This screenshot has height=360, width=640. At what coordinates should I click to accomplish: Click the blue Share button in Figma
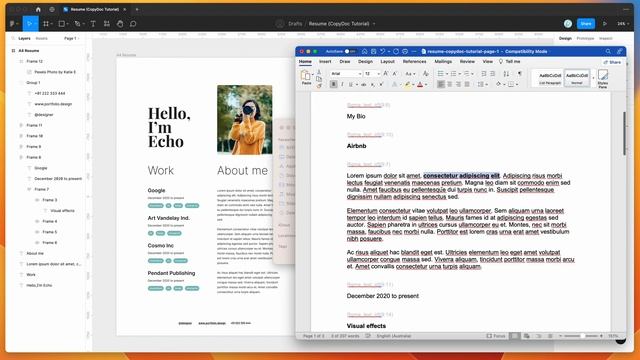tap(586, 24)
